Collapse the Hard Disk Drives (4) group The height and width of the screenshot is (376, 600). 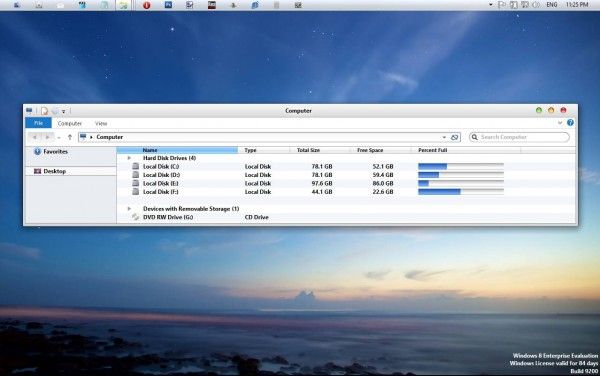[129, 158]
